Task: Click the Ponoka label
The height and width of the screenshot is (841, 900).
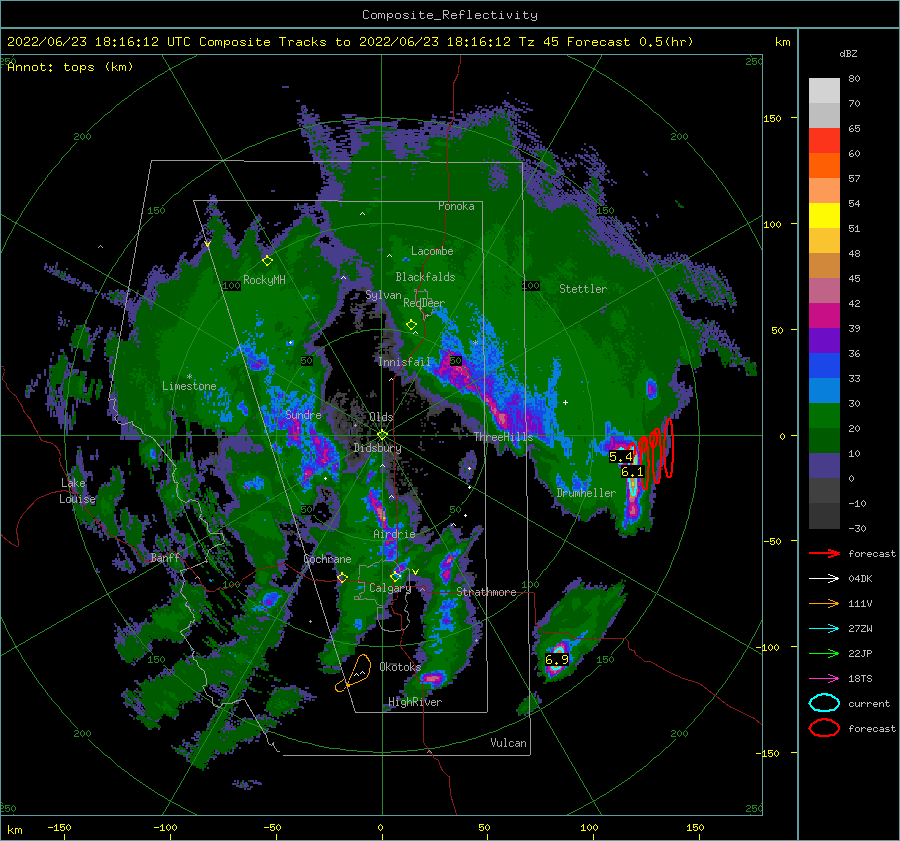Action: pos(456,206)
